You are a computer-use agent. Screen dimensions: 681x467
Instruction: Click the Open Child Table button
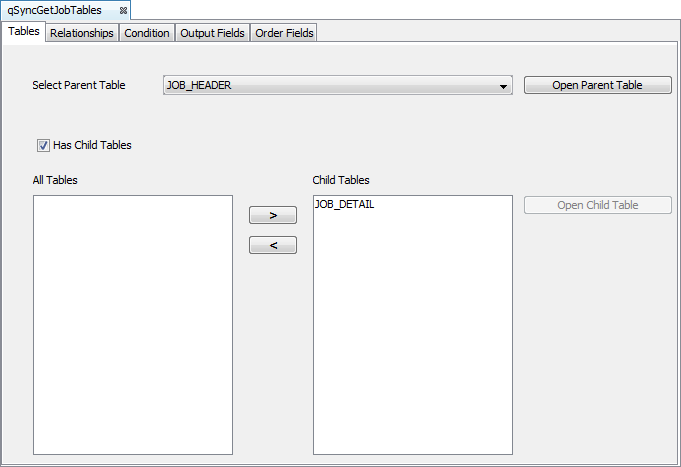[x=597, y=205]
